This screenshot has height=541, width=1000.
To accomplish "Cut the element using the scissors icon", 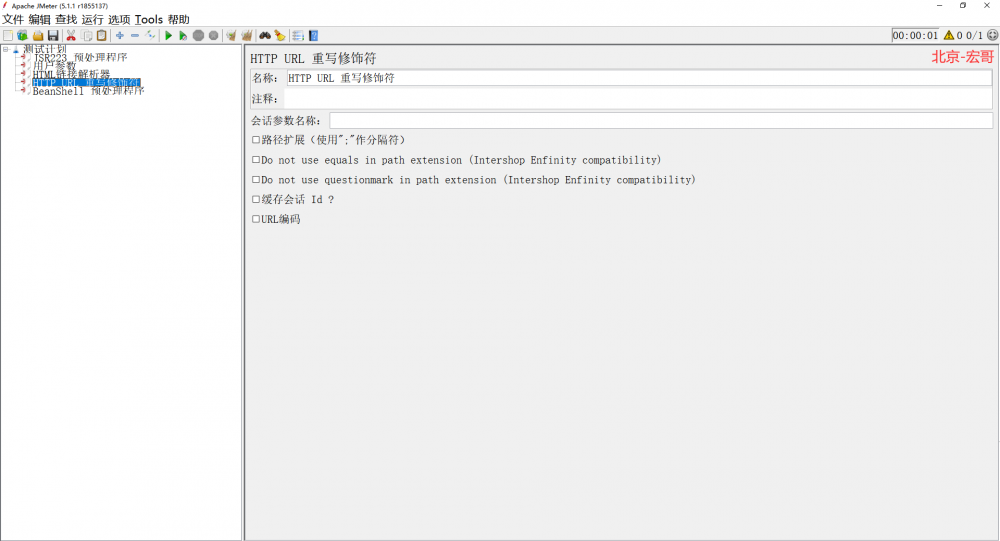I will click(71, 36).
